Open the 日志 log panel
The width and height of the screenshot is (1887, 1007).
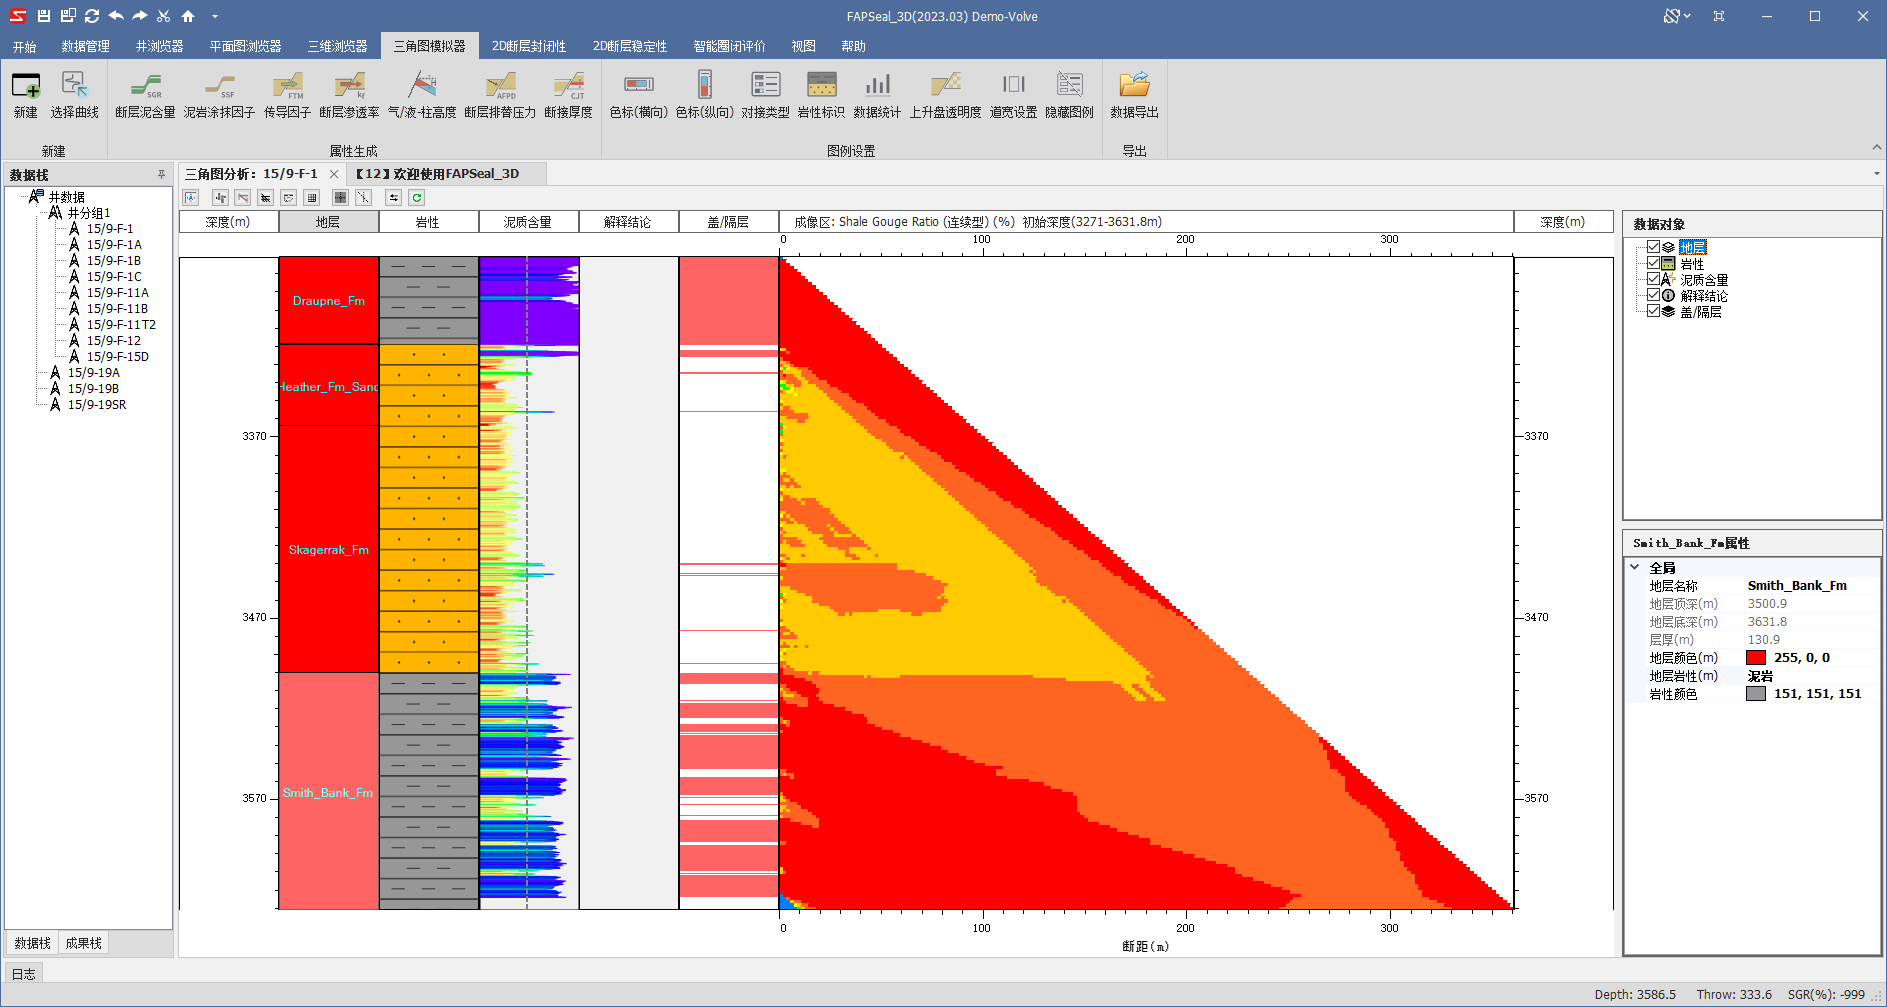pyautogui.click(x=23, y=973)
